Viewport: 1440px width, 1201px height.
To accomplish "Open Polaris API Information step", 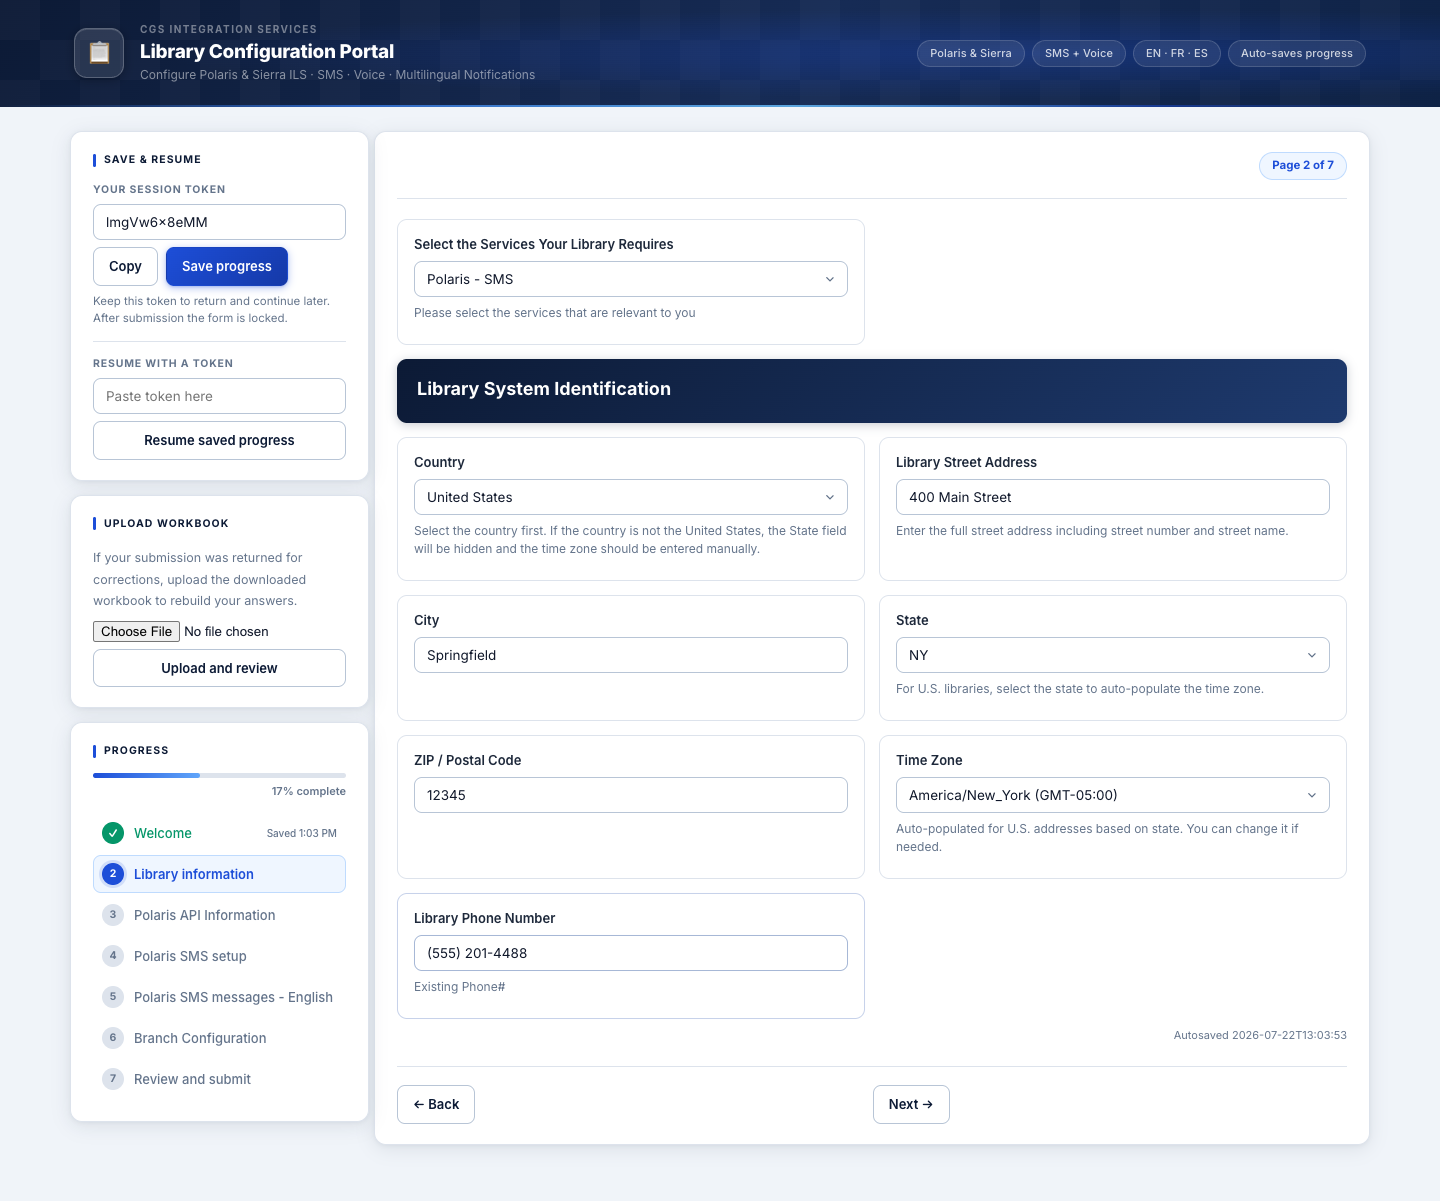I will click(x=219, y=915).
